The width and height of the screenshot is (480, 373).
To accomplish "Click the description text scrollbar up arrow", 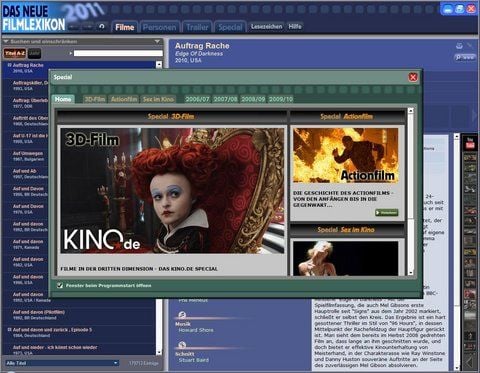I will point(457,136).
